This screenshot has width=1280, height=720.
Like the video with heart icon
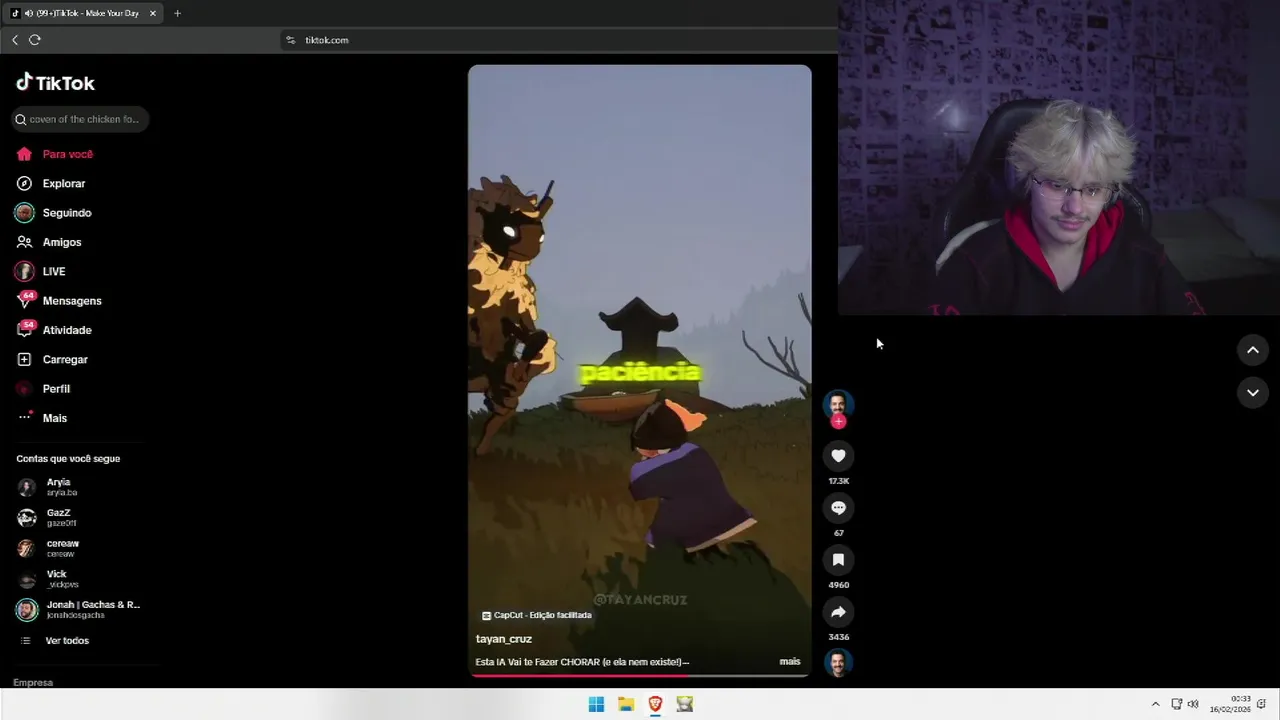pos(838,456)
